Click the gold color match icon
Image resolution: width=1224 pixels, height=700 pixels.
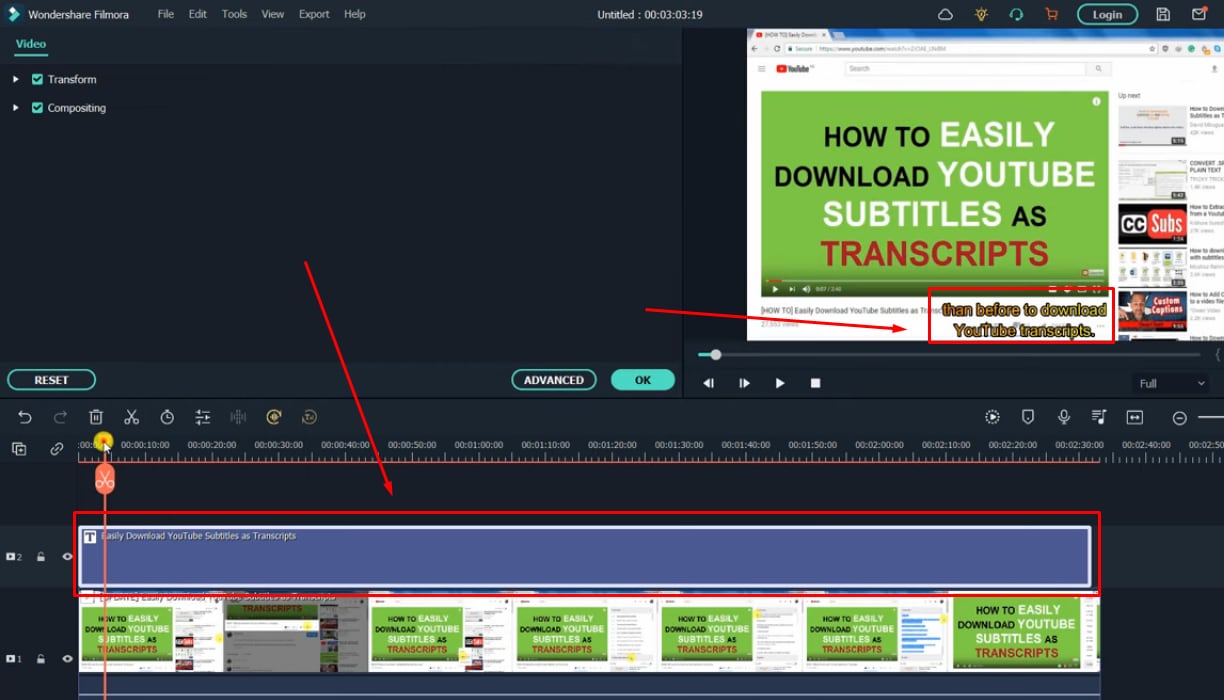(274, 417)
